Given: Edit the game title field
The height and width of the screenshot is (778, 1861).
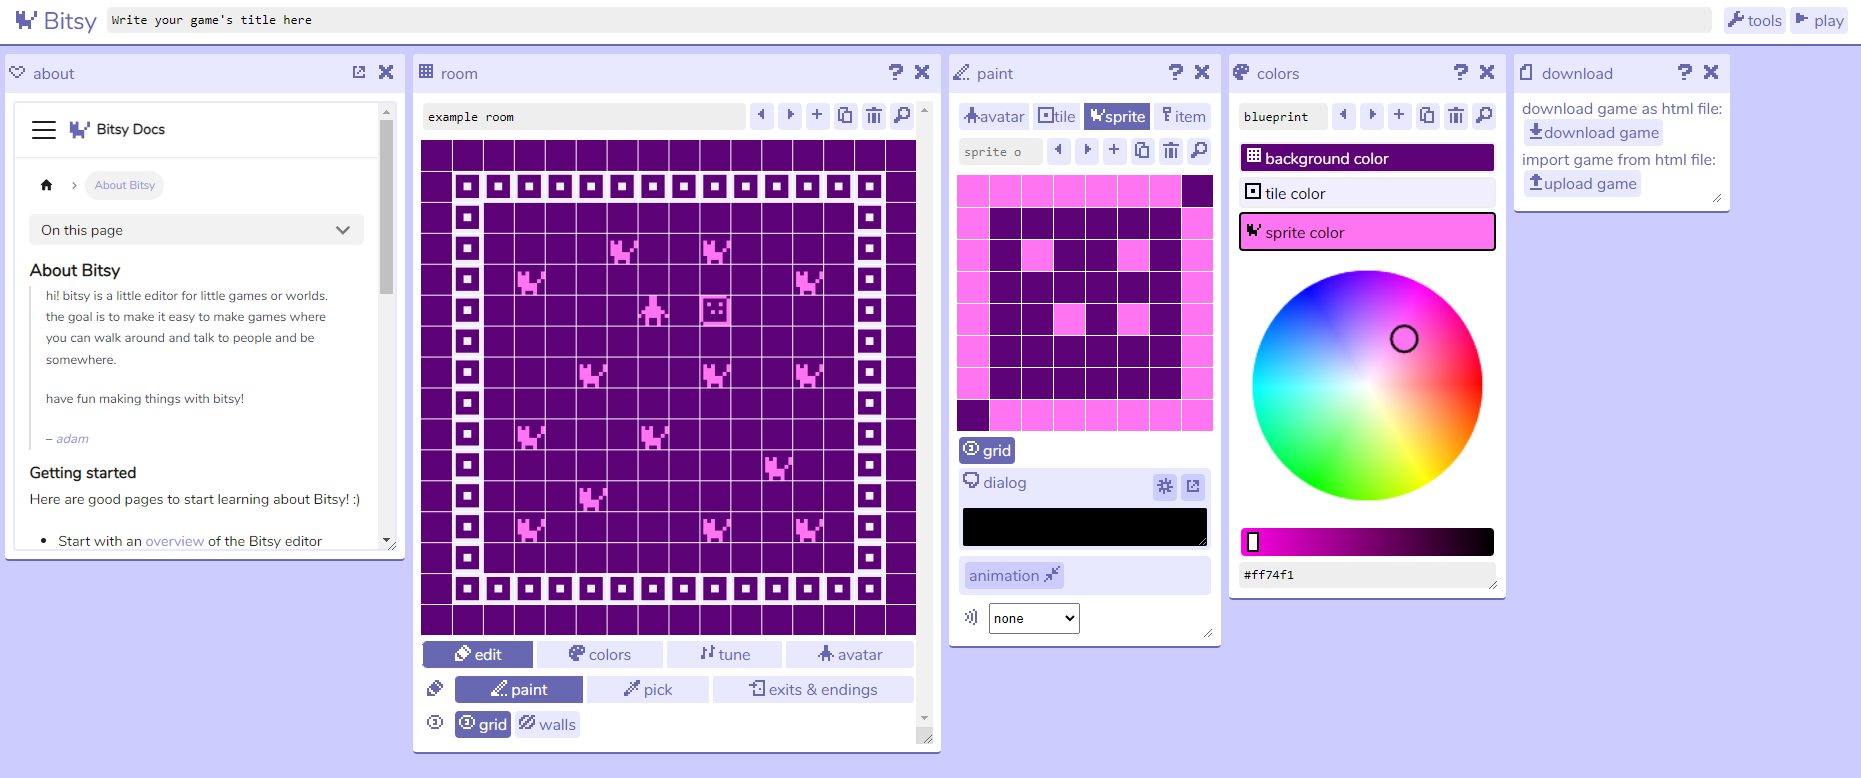Looking at the screenshot, I should 909,20.
